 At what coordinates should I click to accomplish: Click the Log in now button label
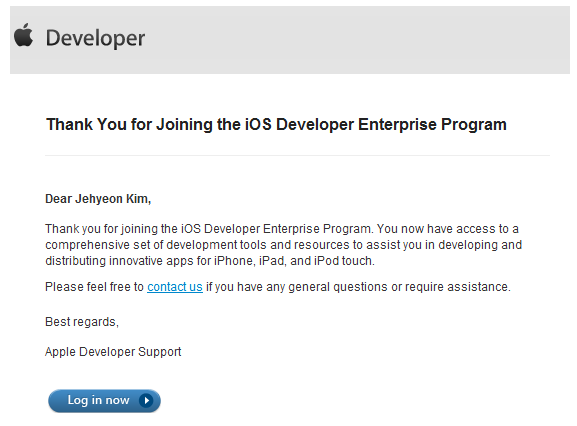98,400
